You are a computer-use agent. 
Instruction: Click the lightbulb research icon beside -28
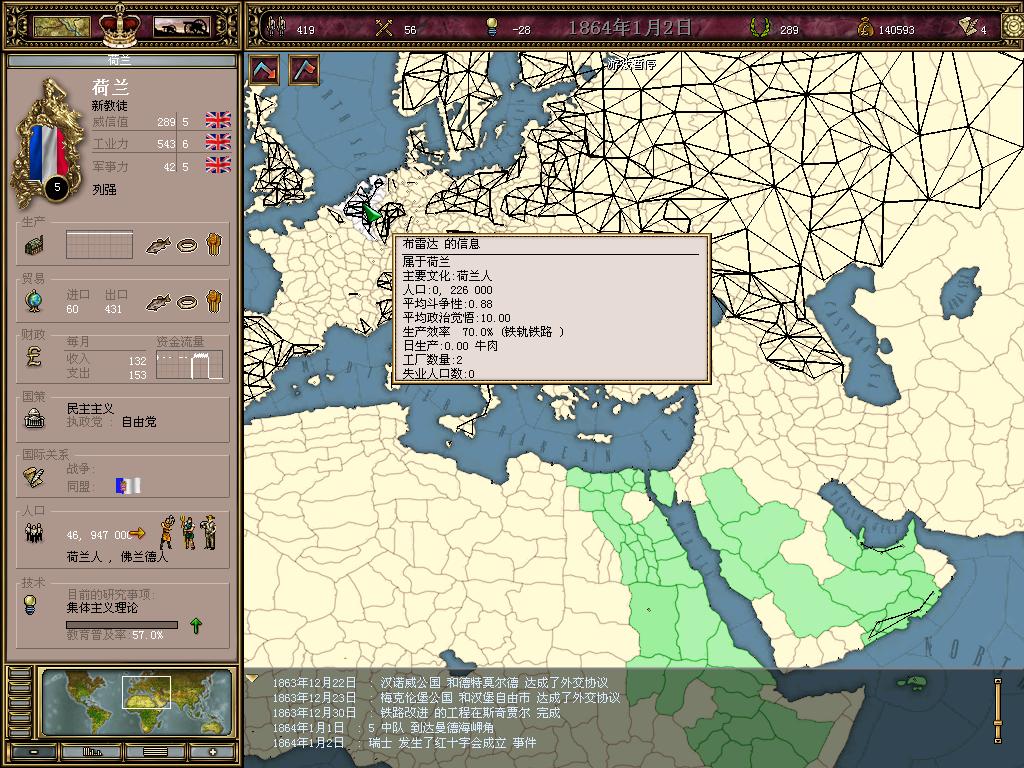492,27
